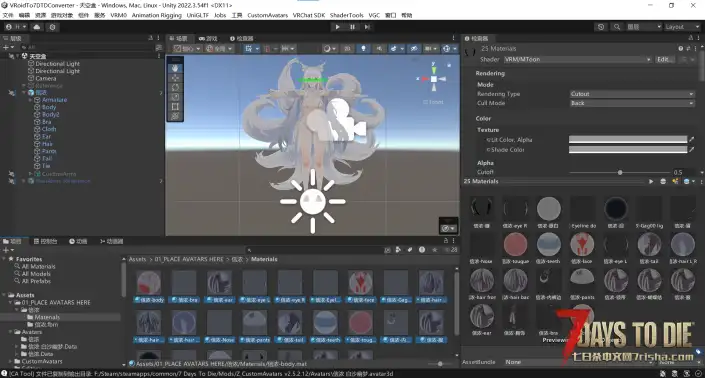705x378 pixels.
Task: Expand the Armature object in the hierarchy
Action: click(31, 100)
